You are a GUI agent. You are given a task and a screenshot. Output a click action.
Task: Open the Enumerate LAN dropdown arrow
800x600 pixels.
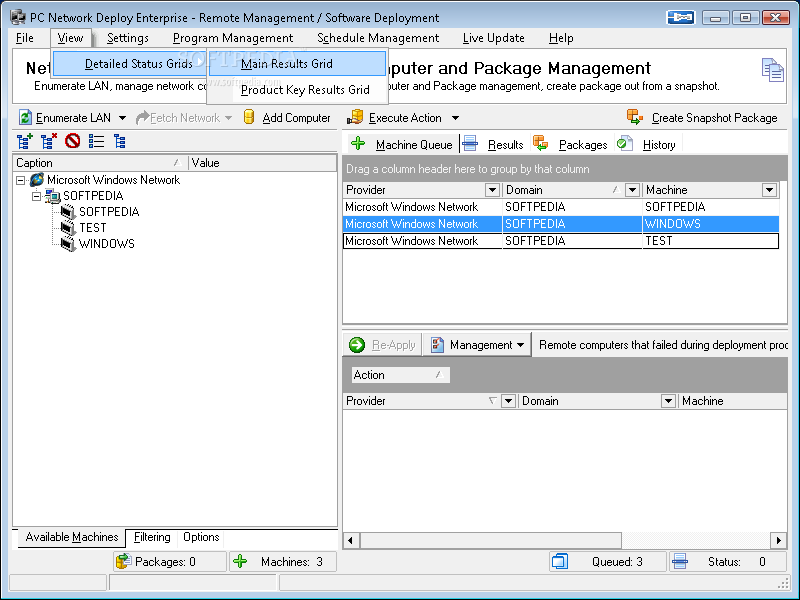click(x=122, y=118)
